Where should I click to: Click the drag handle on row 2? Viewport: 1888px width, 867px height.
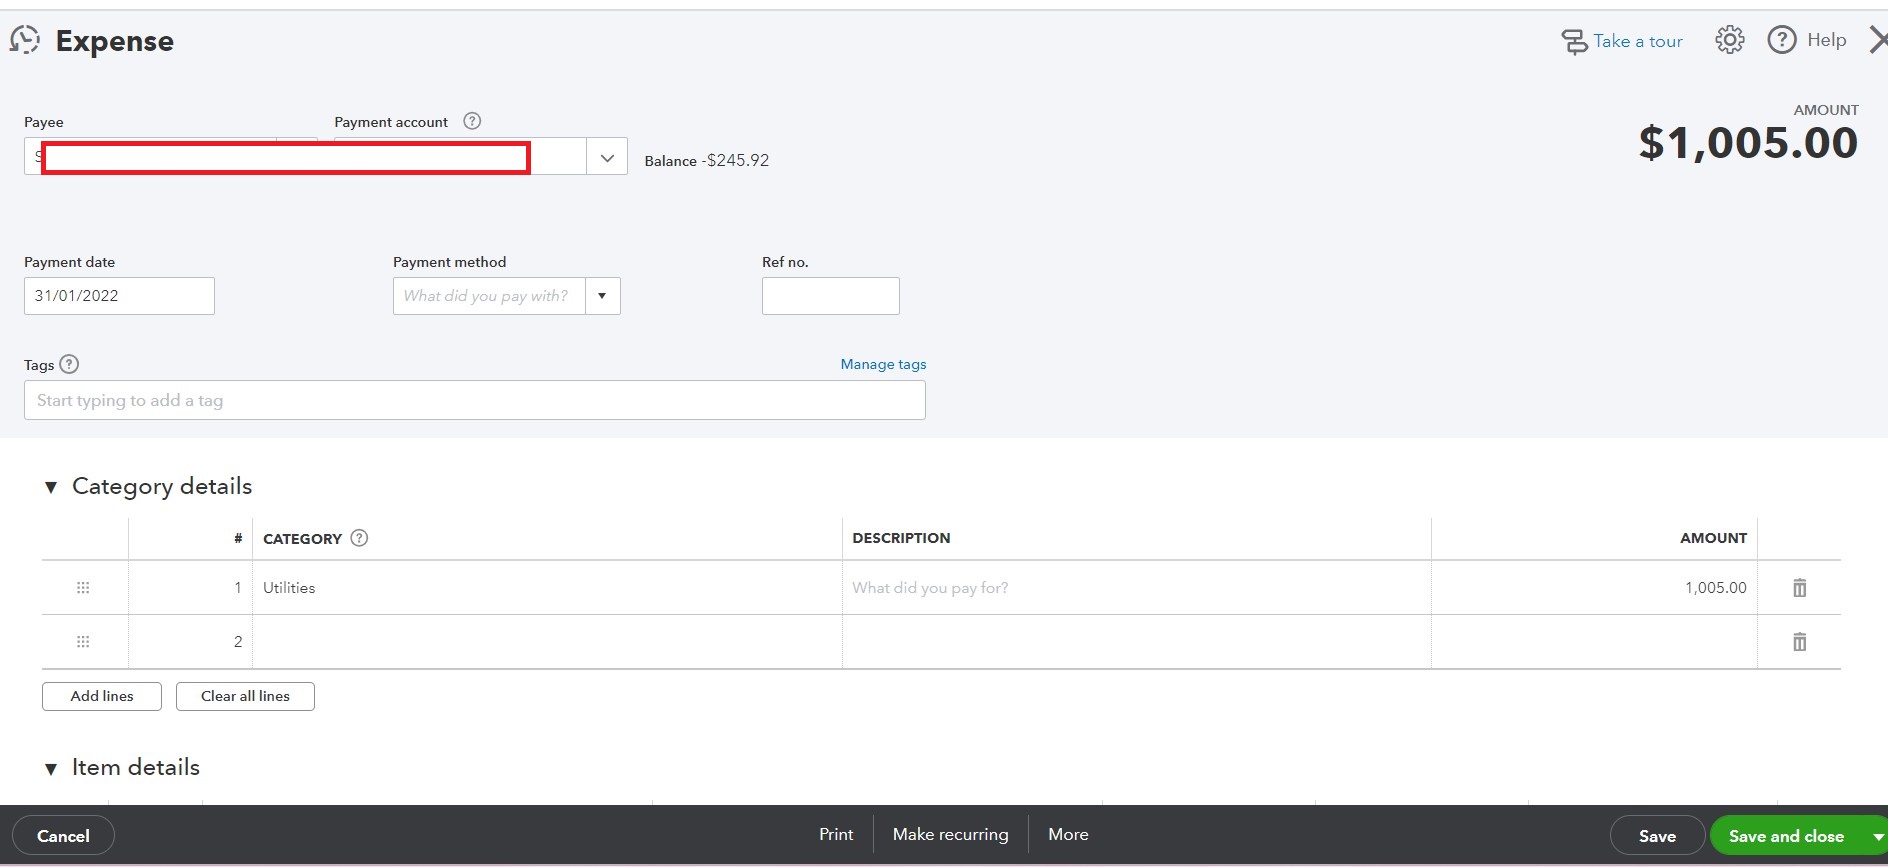coord(83,642)
